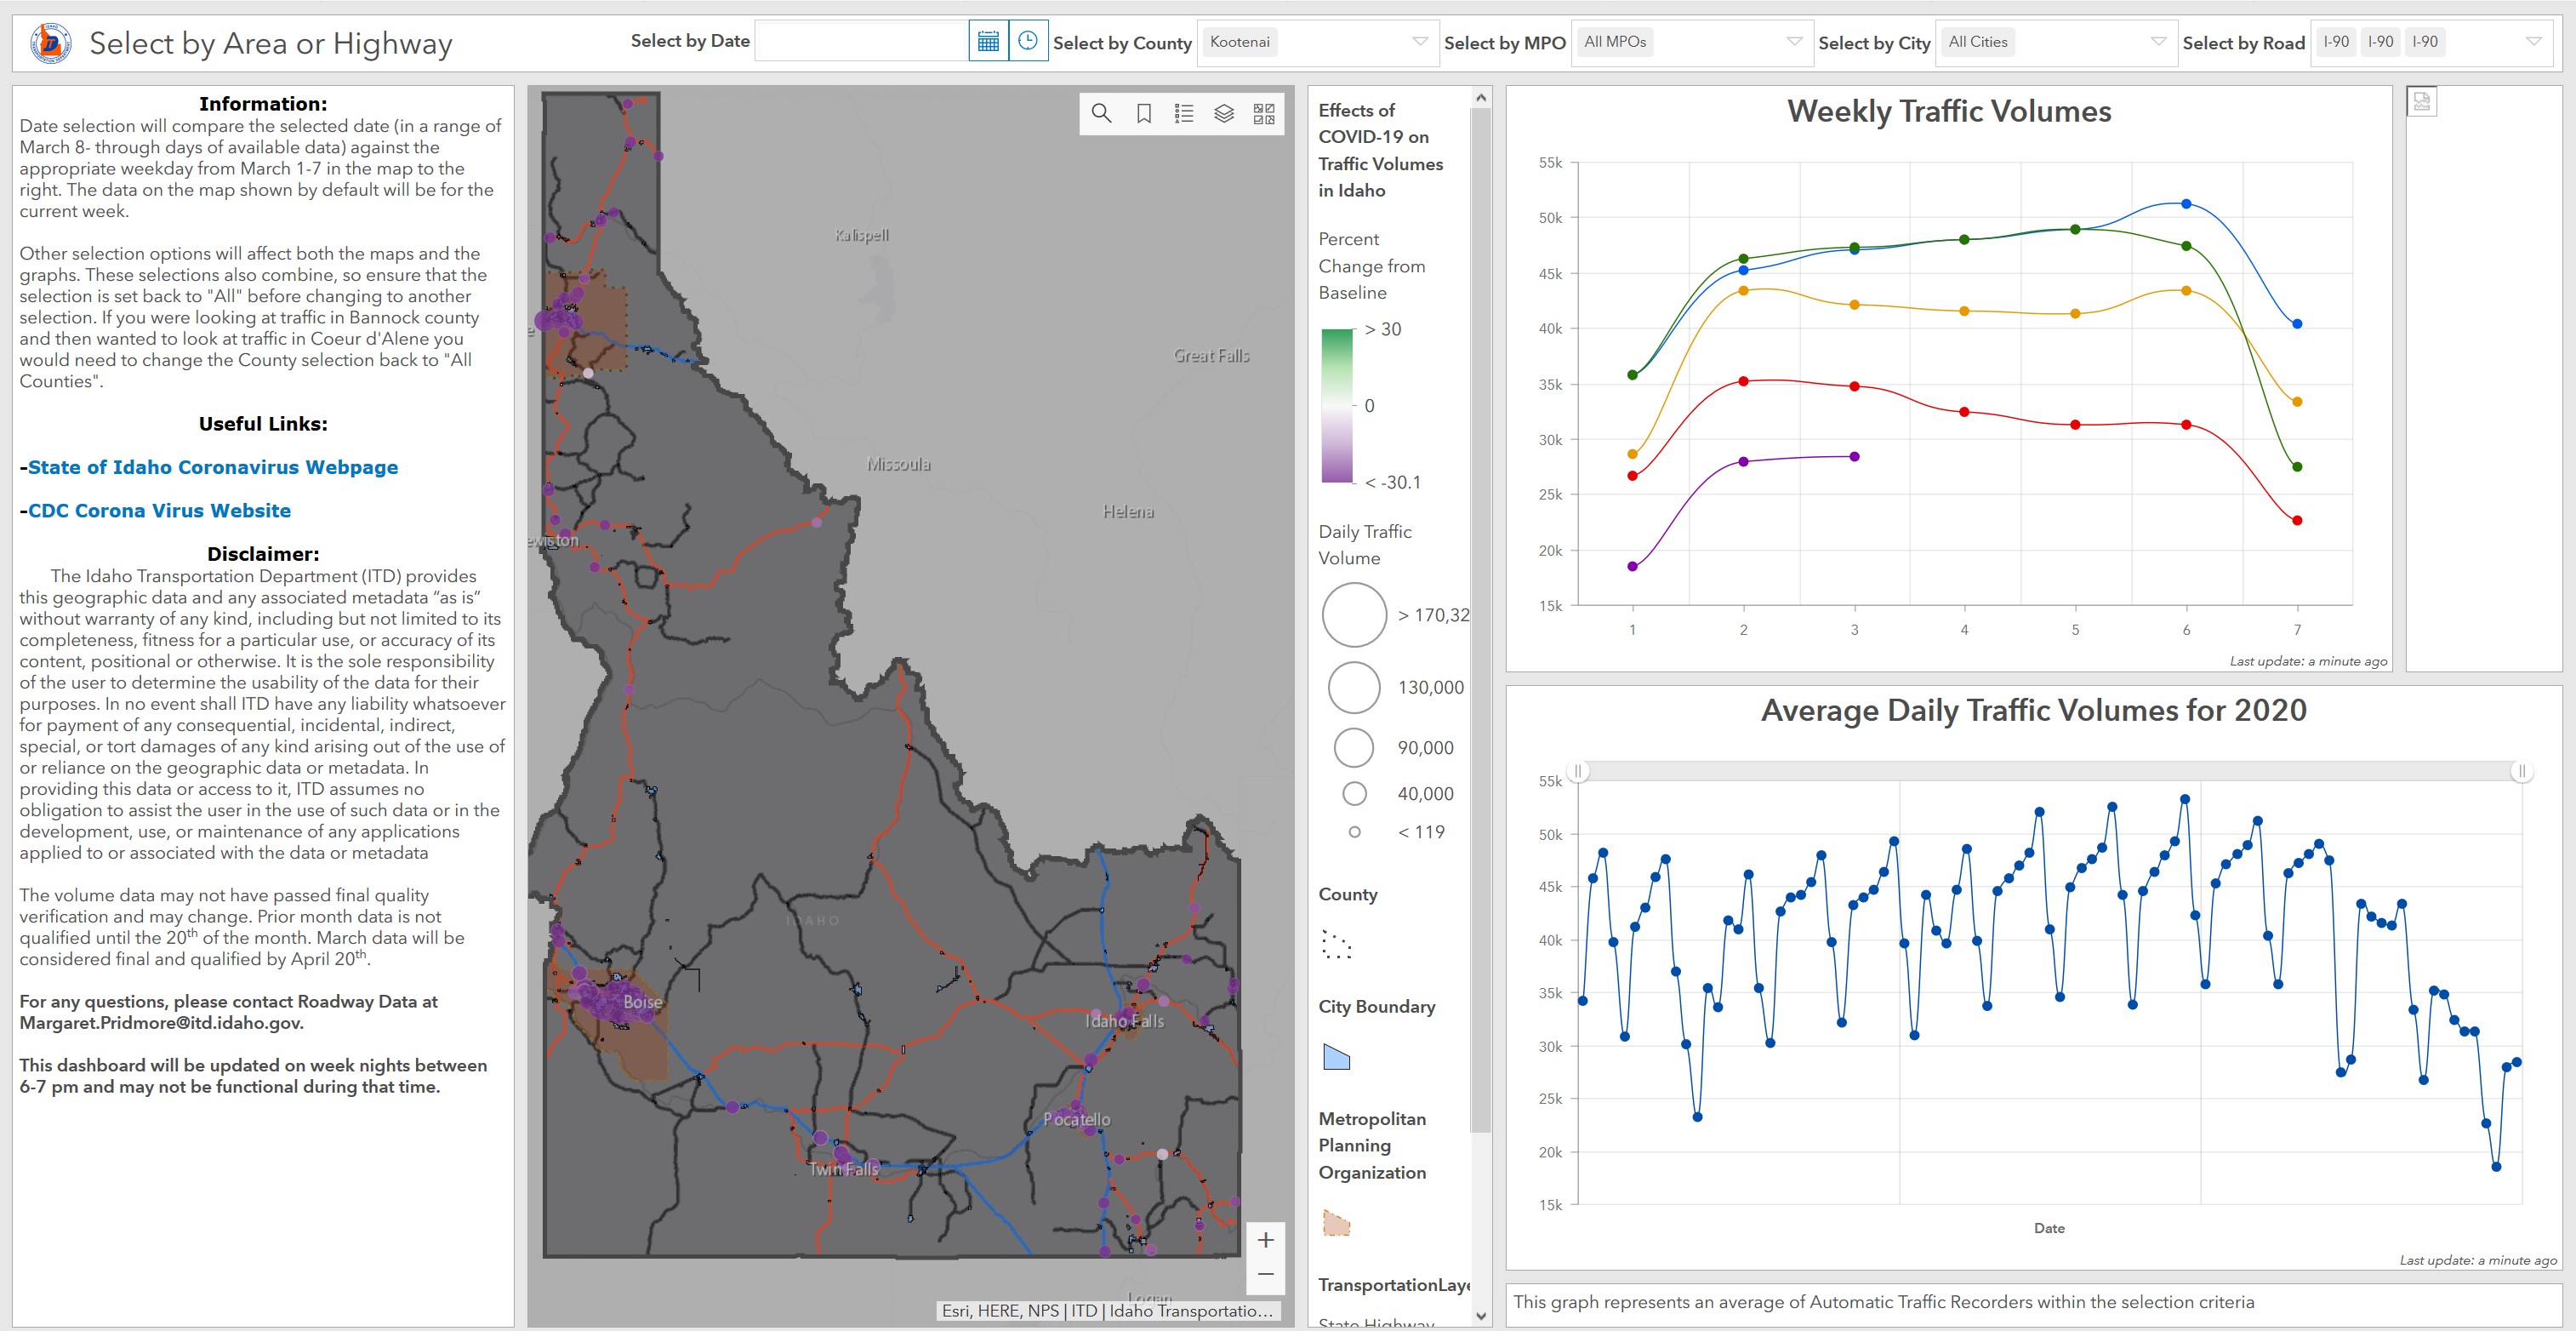Open the map layers list tool

pyautogui.click(x=1224, y=113)
